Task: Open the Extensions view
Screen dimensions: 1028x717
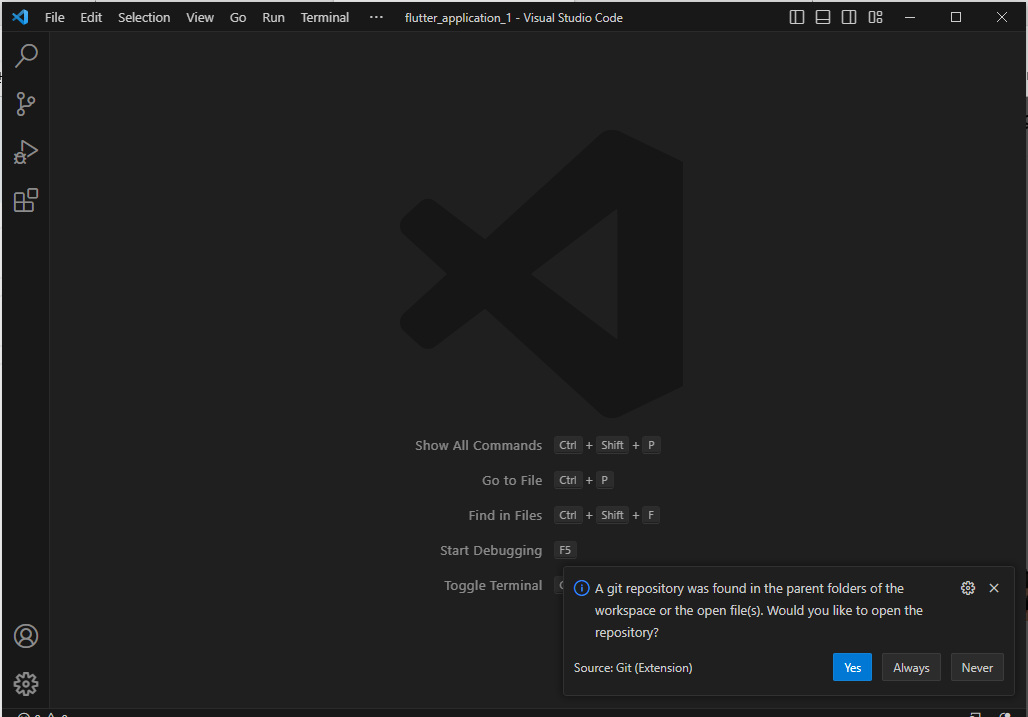Action: tap(26, 200)
